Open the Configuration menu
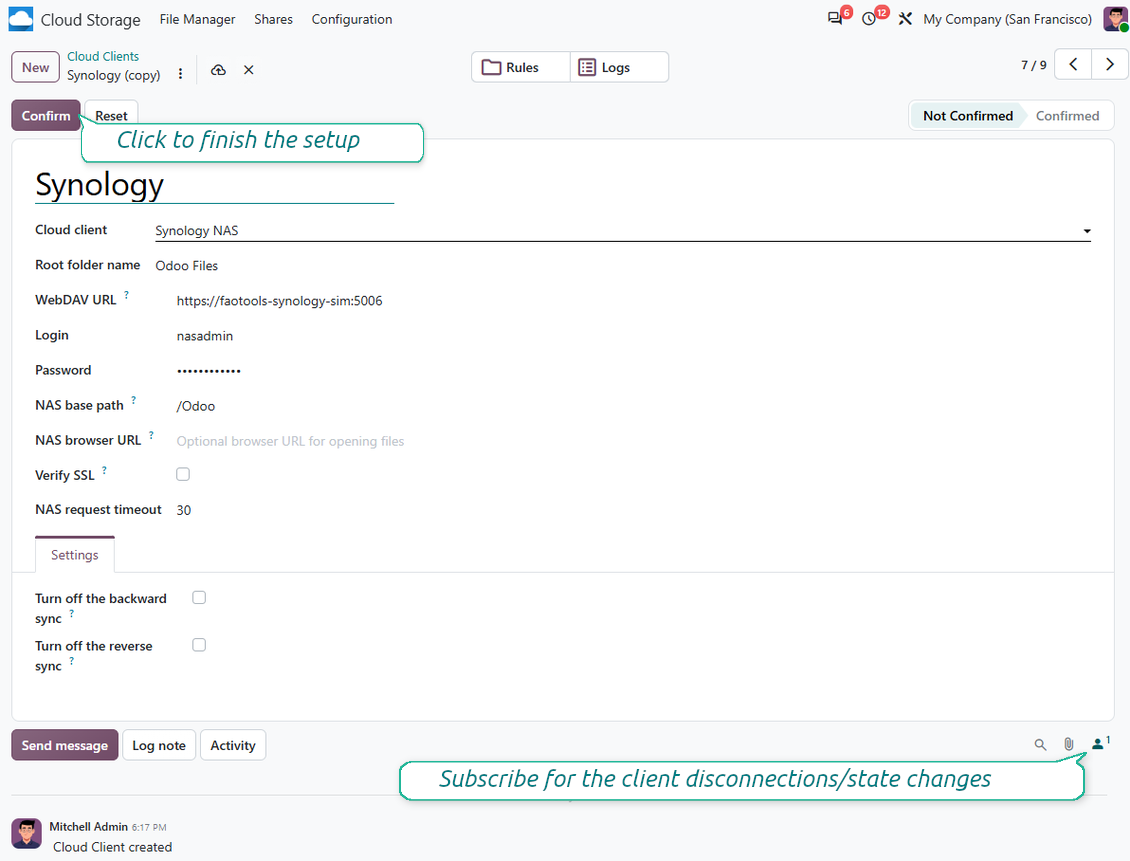Viewport: 1130px width, 861px height. point(352,19)
